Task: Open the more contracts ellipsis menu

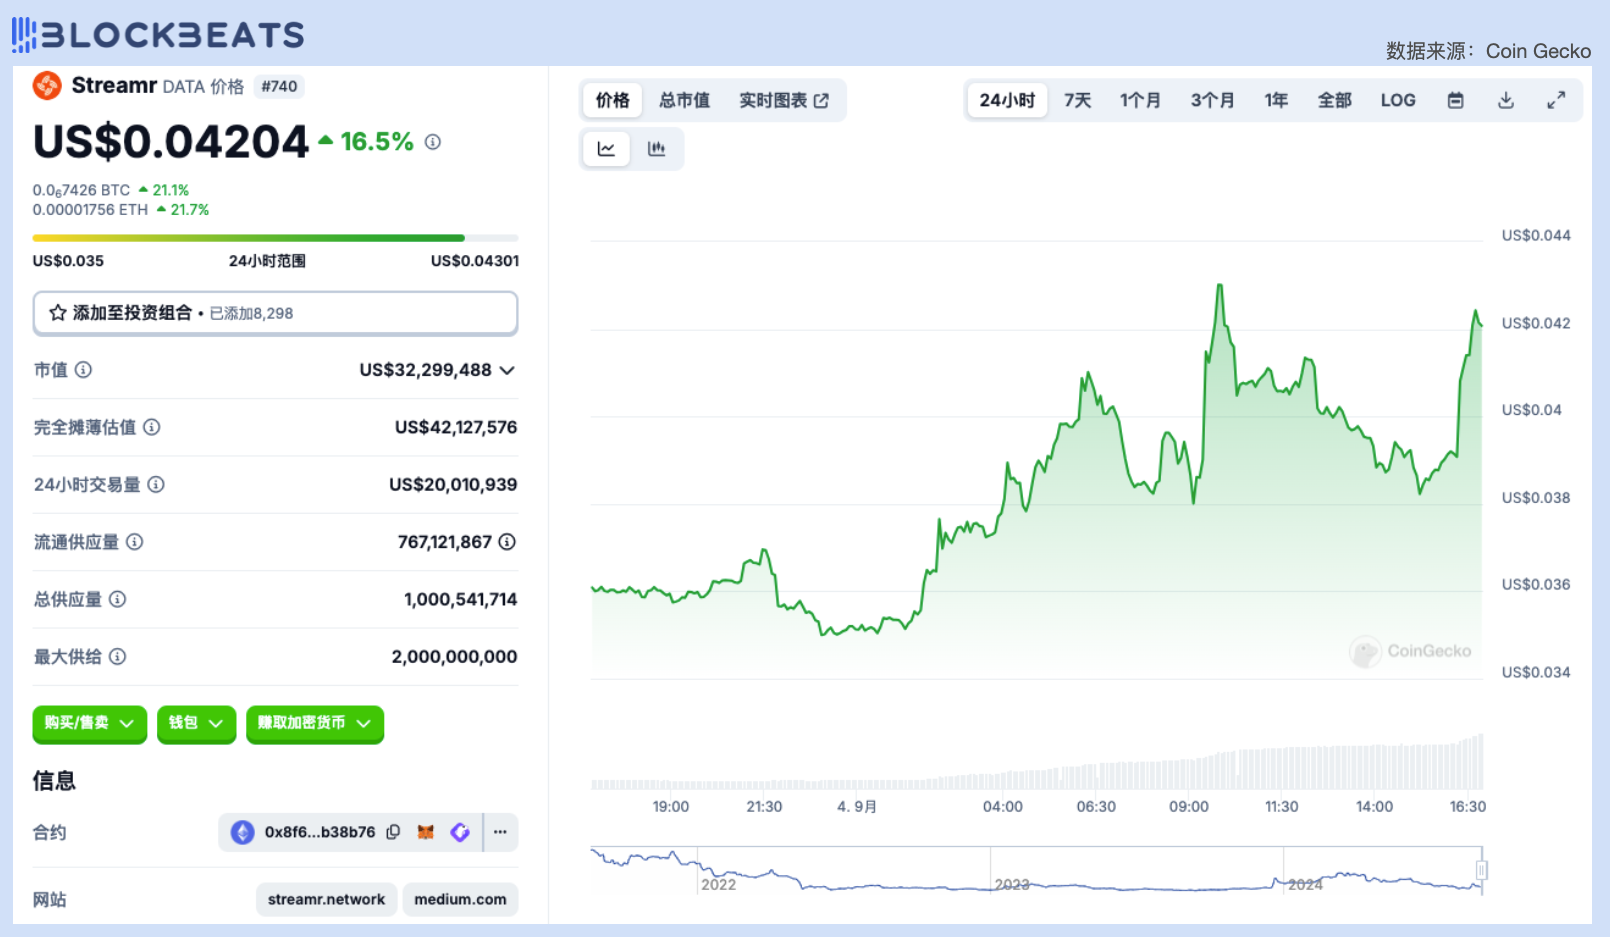Action: click(500, 832)
